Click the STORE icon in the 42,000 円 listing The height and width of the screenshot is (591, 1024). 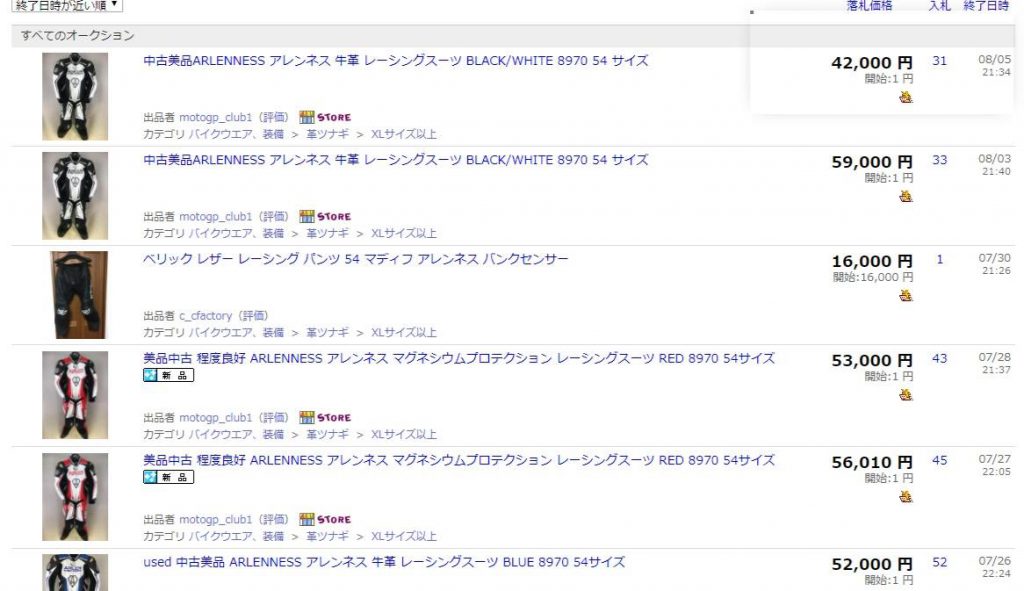point(325,117)
